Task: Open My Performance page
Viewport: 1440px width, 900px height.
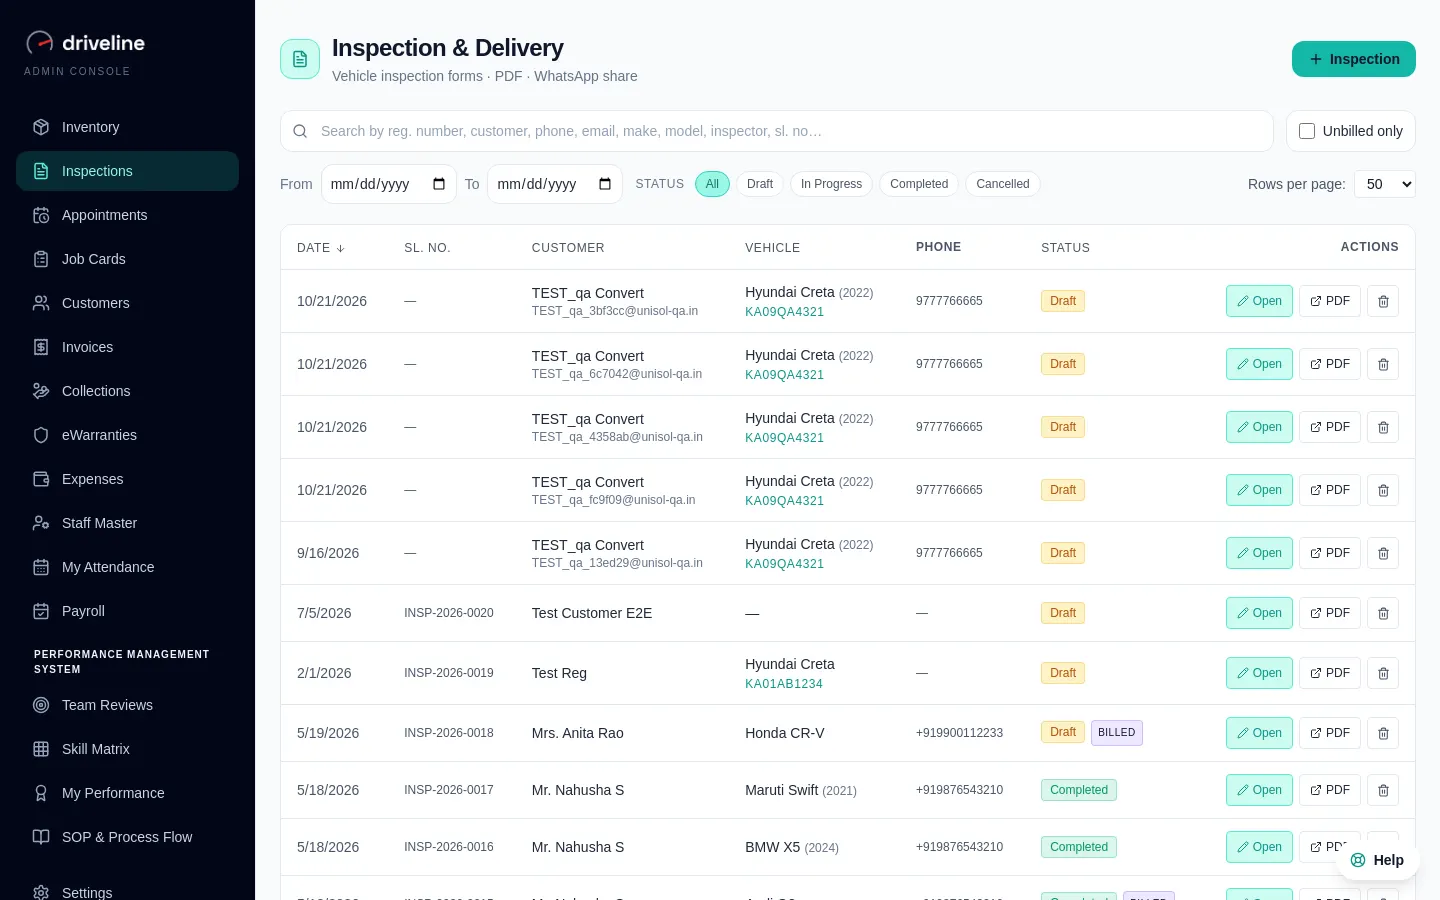Action: point(127,793)
